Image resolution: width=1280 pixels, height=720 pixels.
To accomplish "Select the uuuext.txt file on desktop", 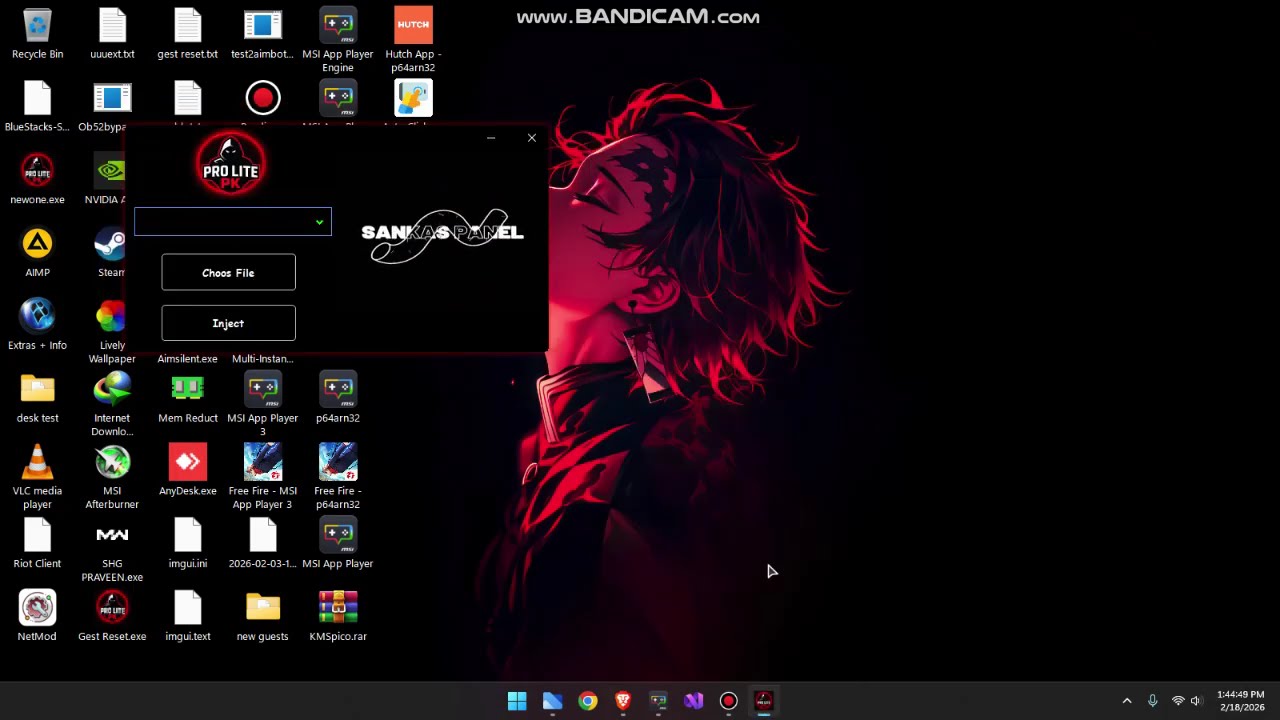I will pyautogui.click(x=112, y=34).
